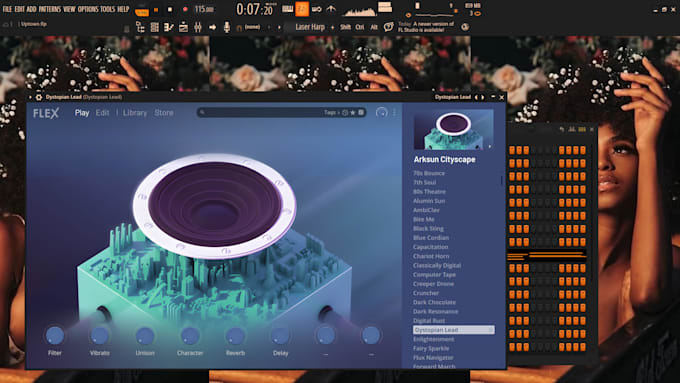Click the keyboard icon right of the time display
This screenshot has width=680, height=383.
[287, 9]
